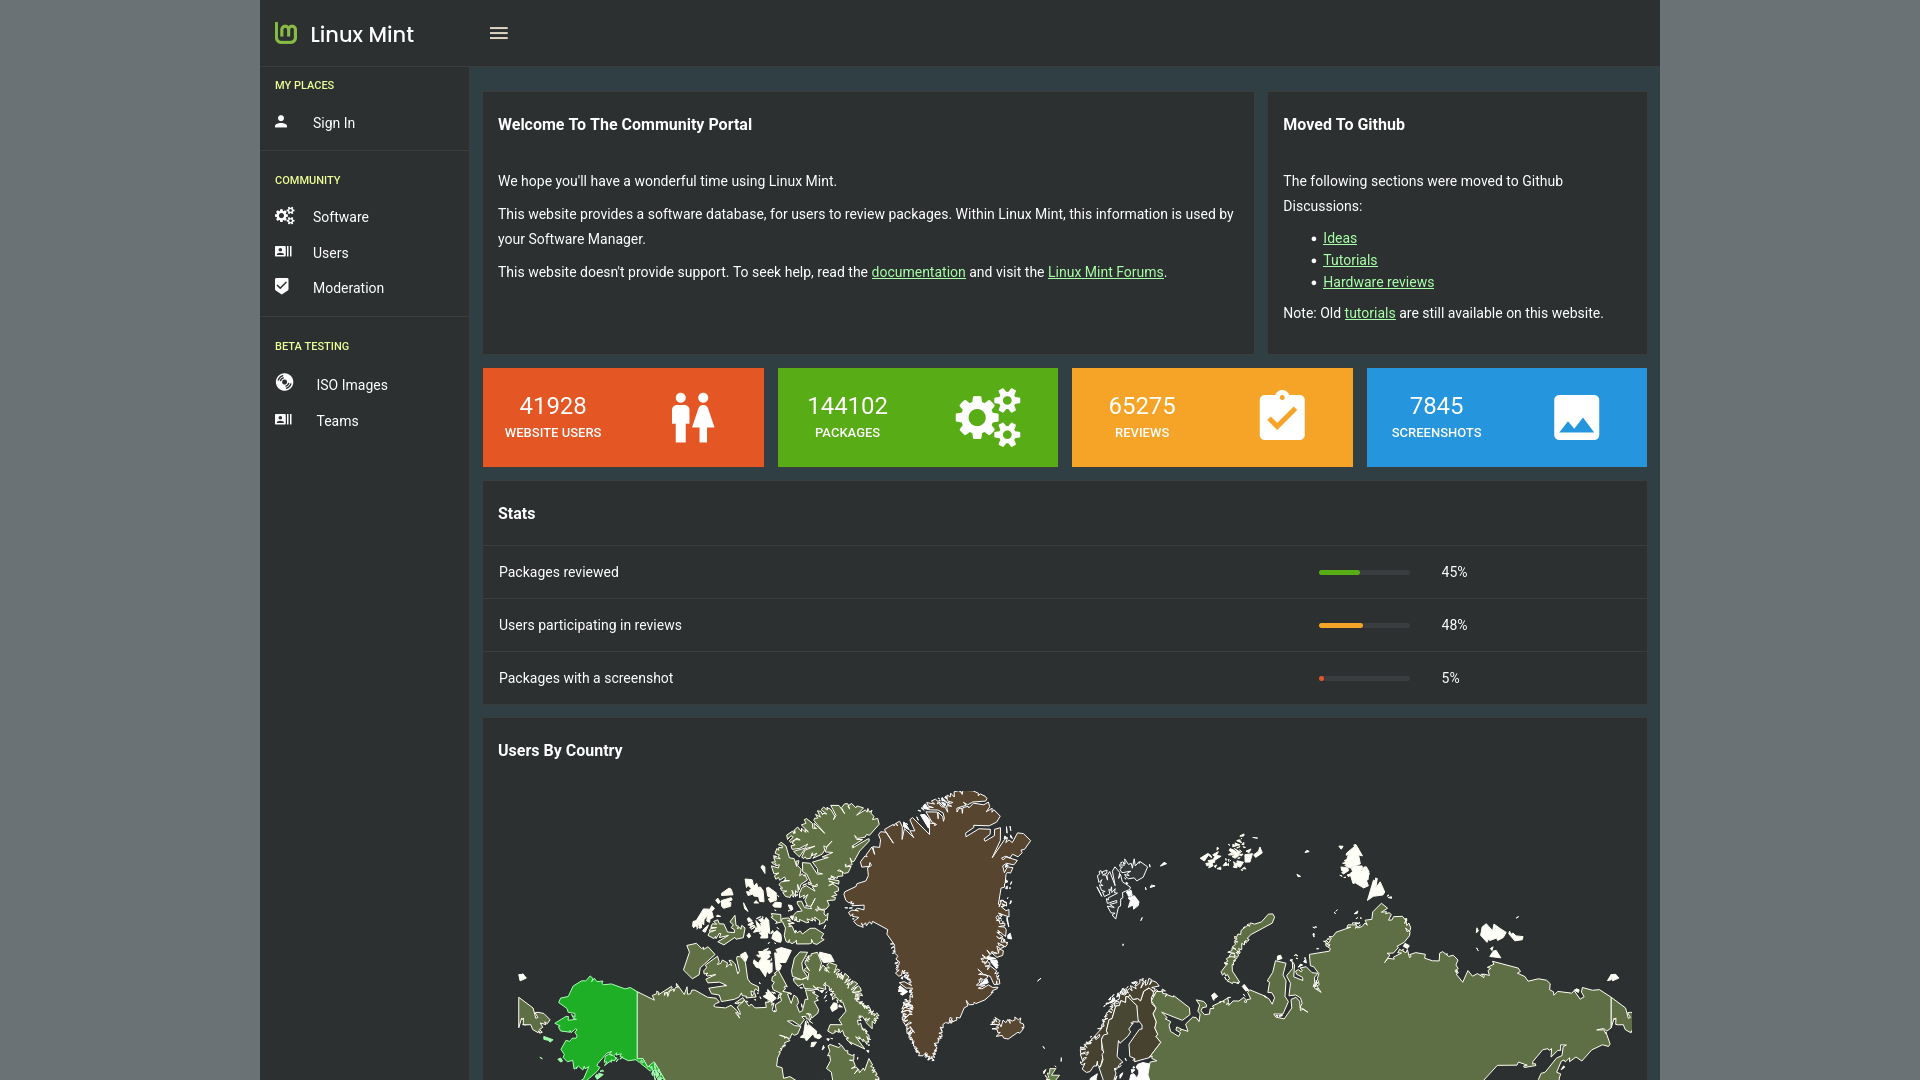1920x1080 pixels.
Task: Follow the Hardware reviews link
Action: (x=1378, y=282)
